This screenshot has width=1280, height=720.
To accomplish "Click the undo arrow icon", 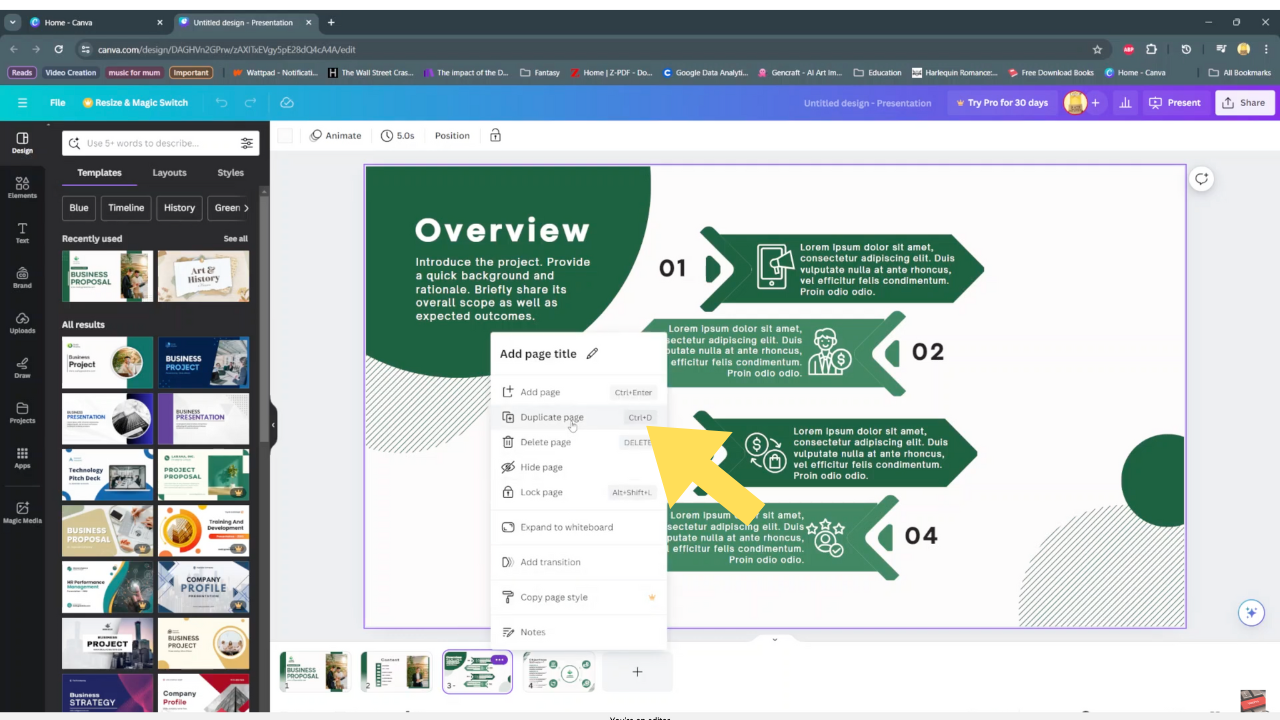I will click(x=221, y=103).
